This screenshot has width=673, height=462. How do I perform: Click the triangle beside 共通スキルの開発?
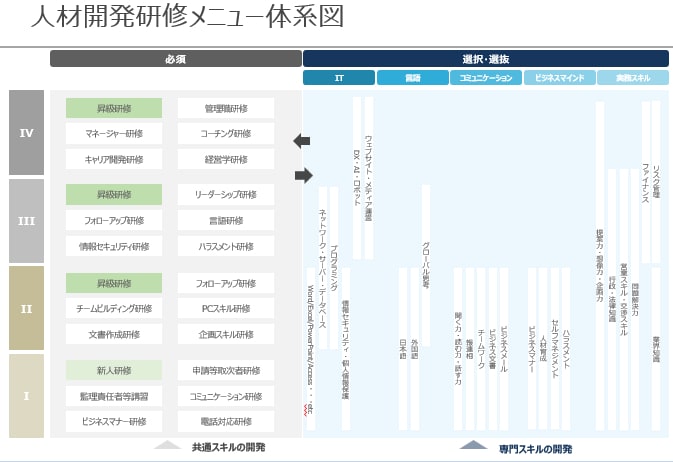pyautogui.click(x=167, y=445)
